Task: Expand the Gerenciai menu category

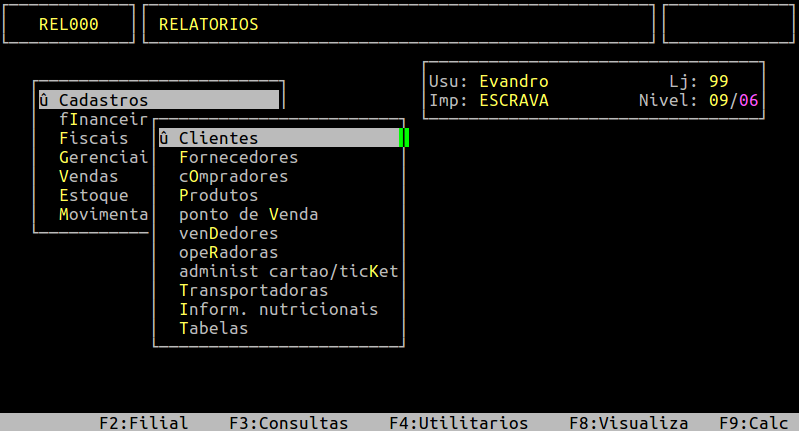Action: pos(103,157)
